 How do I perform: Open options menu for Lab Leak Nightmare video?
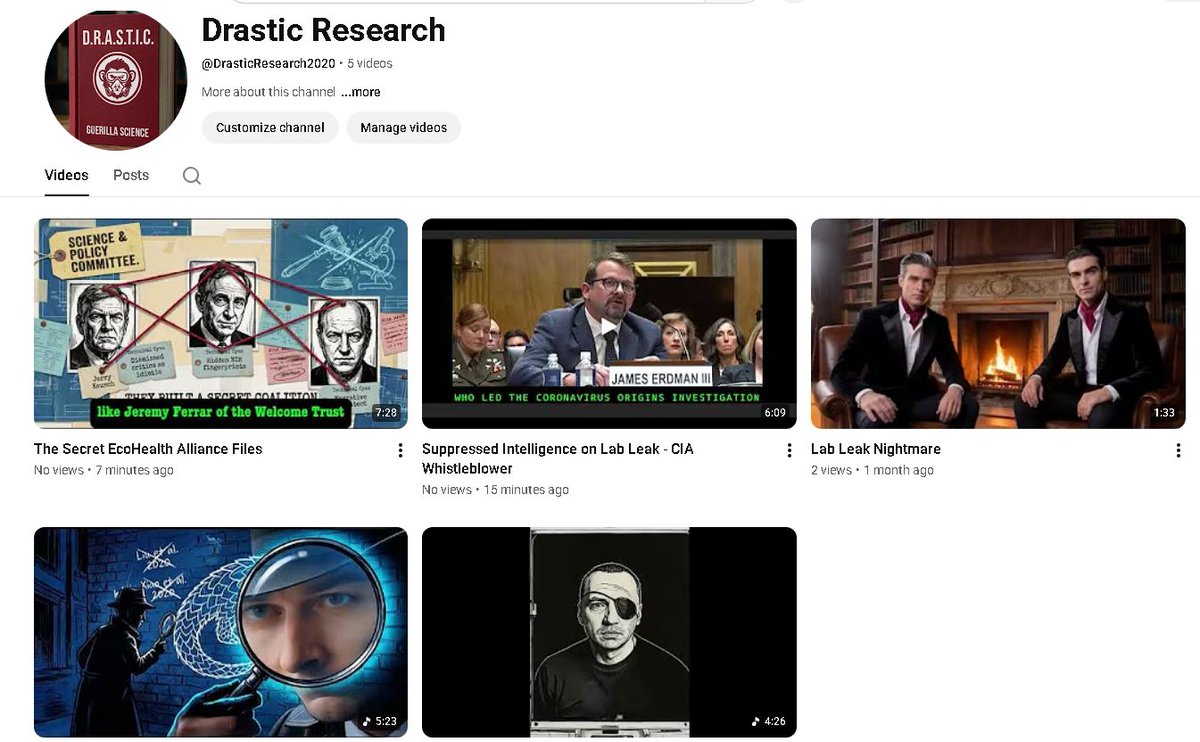pyautogui.click(x=1178, y=450)
